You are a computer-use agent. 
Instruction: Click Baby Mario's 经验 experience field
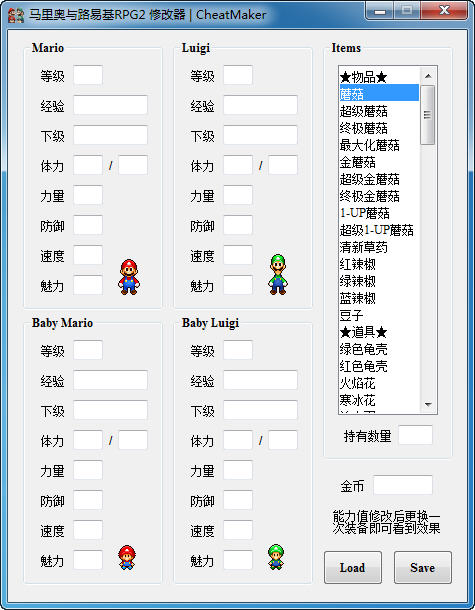pyautogui.click(x=110, y=380)
